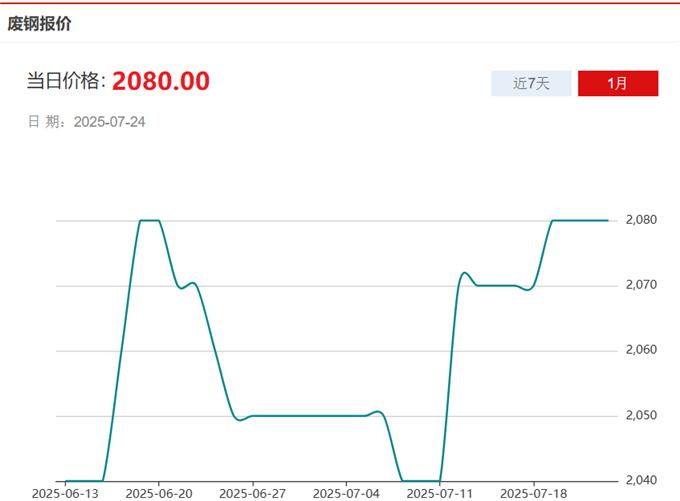
Task: Click y-axis value 2,050
Action: coord(641,416)
